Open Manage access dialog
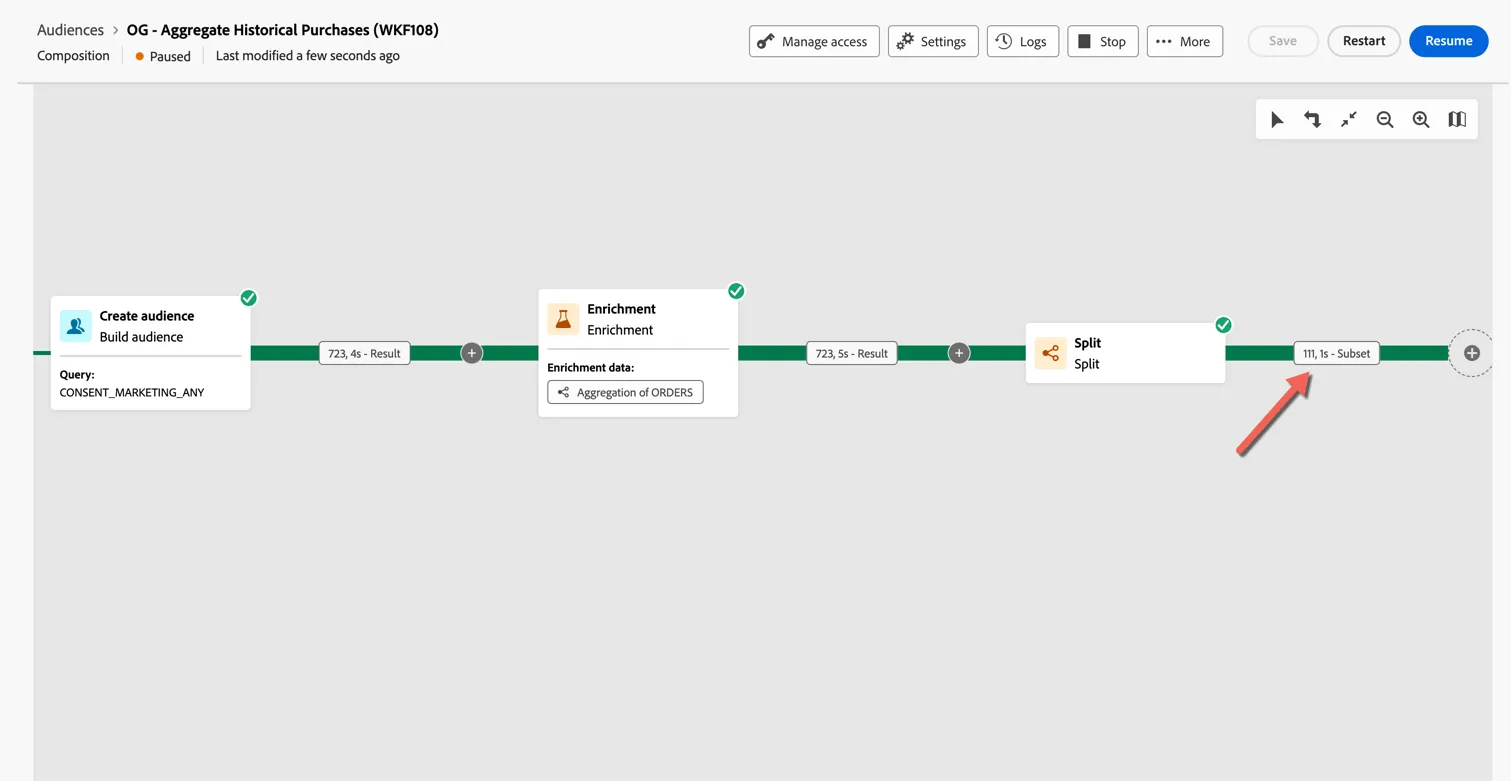 (814, 41)
